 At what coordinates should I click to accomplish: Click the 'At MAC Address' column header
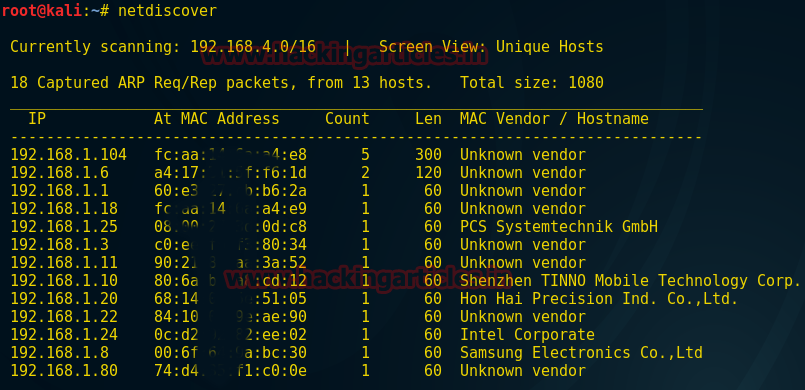pos(217,119)
